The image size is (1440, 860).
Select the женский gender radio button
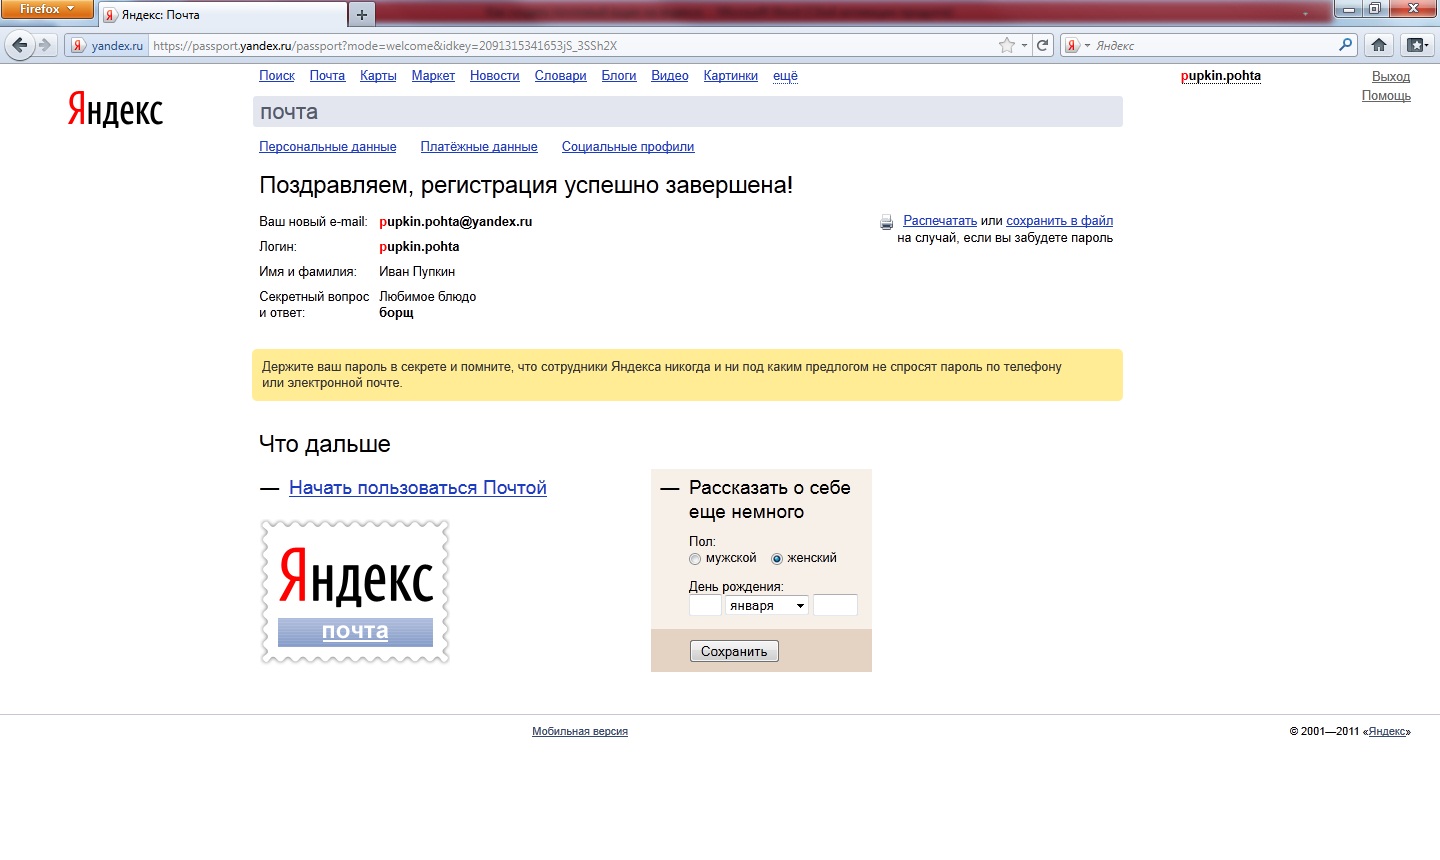click(777, 559)
